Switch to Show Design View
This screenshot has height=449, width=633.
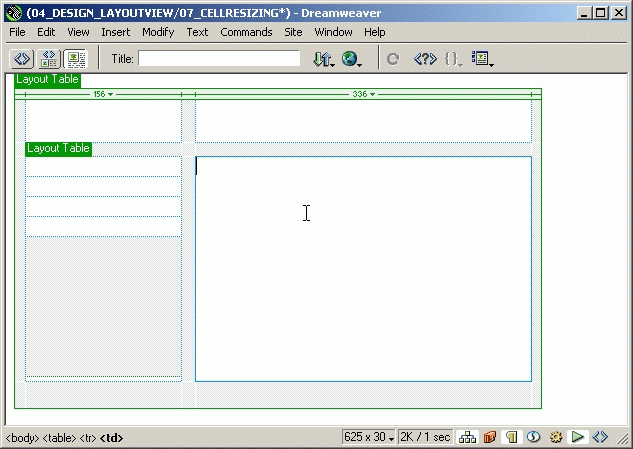[75, 59]
